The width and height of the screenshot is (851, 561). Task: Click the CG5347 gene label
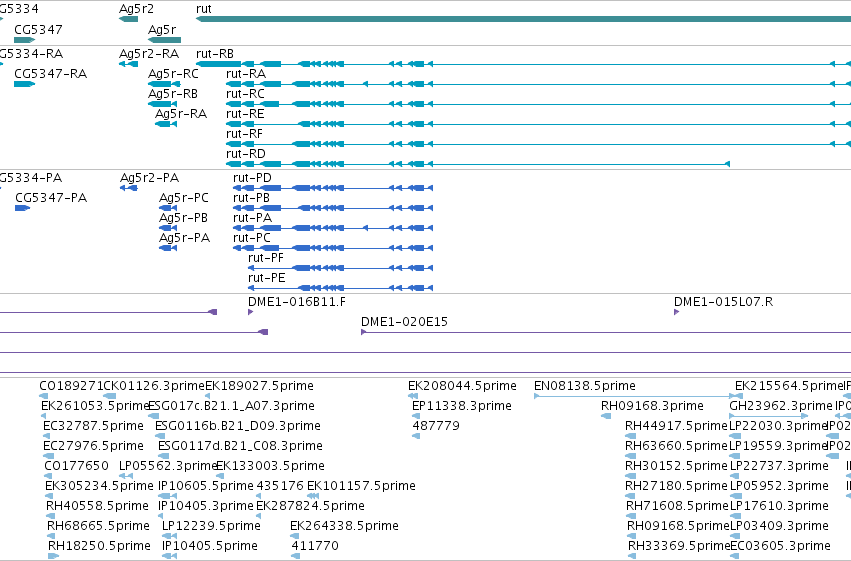(x=38, y=29)
